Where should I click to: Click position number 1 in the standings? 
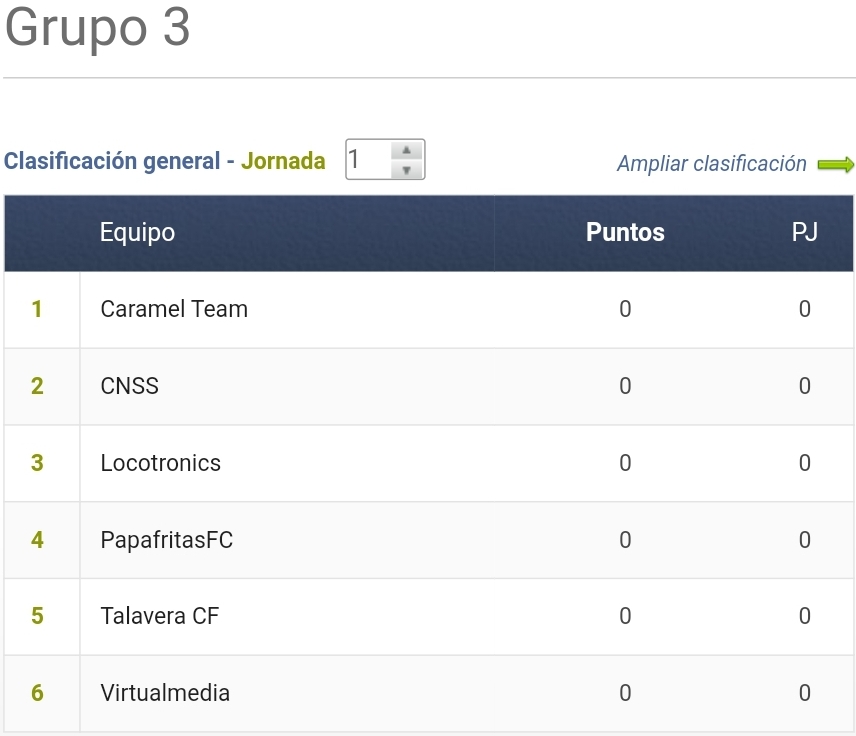coord(37,310)
